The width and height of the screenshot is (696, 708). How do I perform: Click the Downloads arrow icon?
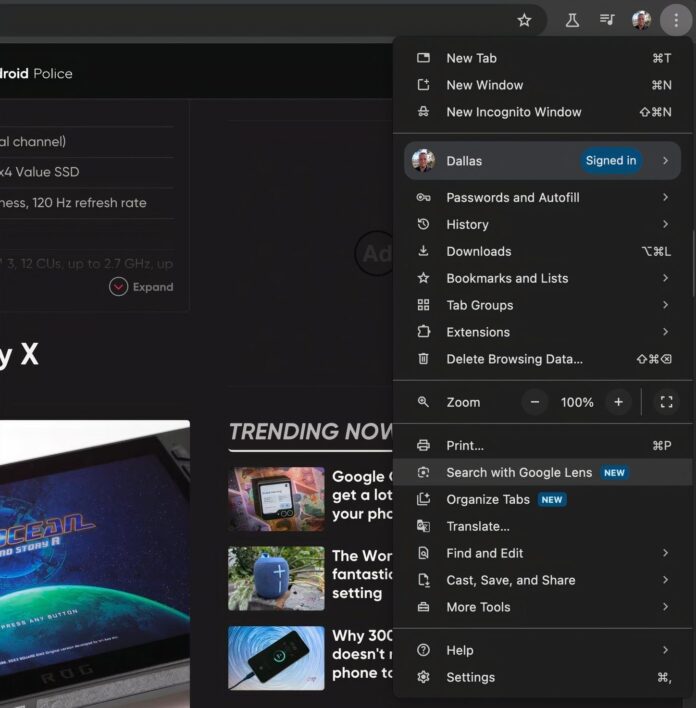pos(423,251)
